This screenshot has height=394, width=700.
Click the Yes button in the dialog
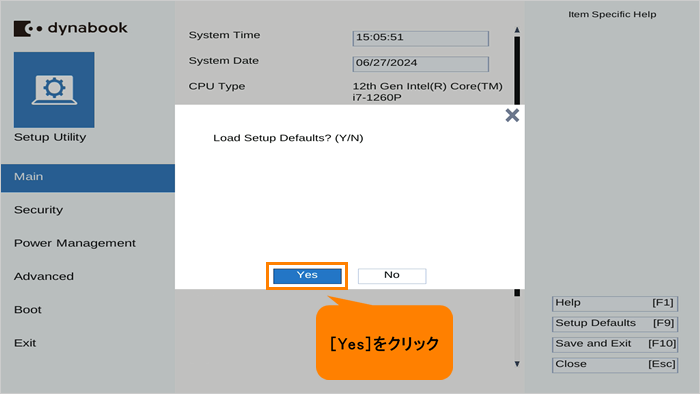pyautogui.click(x=307, y=275)
